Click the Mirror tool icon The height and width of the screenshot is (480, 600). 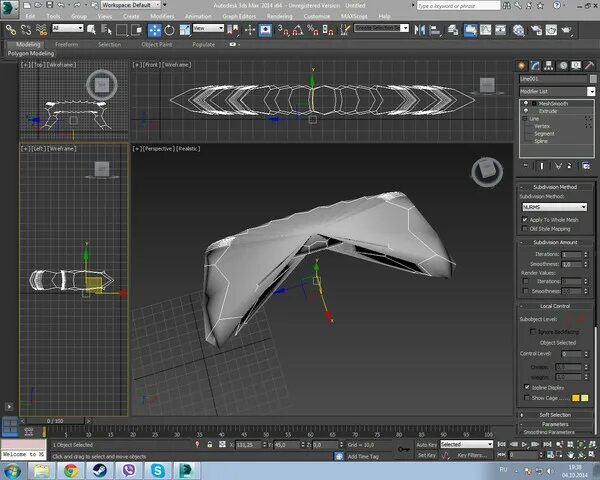pyautogui.click(x=419, y=30)
